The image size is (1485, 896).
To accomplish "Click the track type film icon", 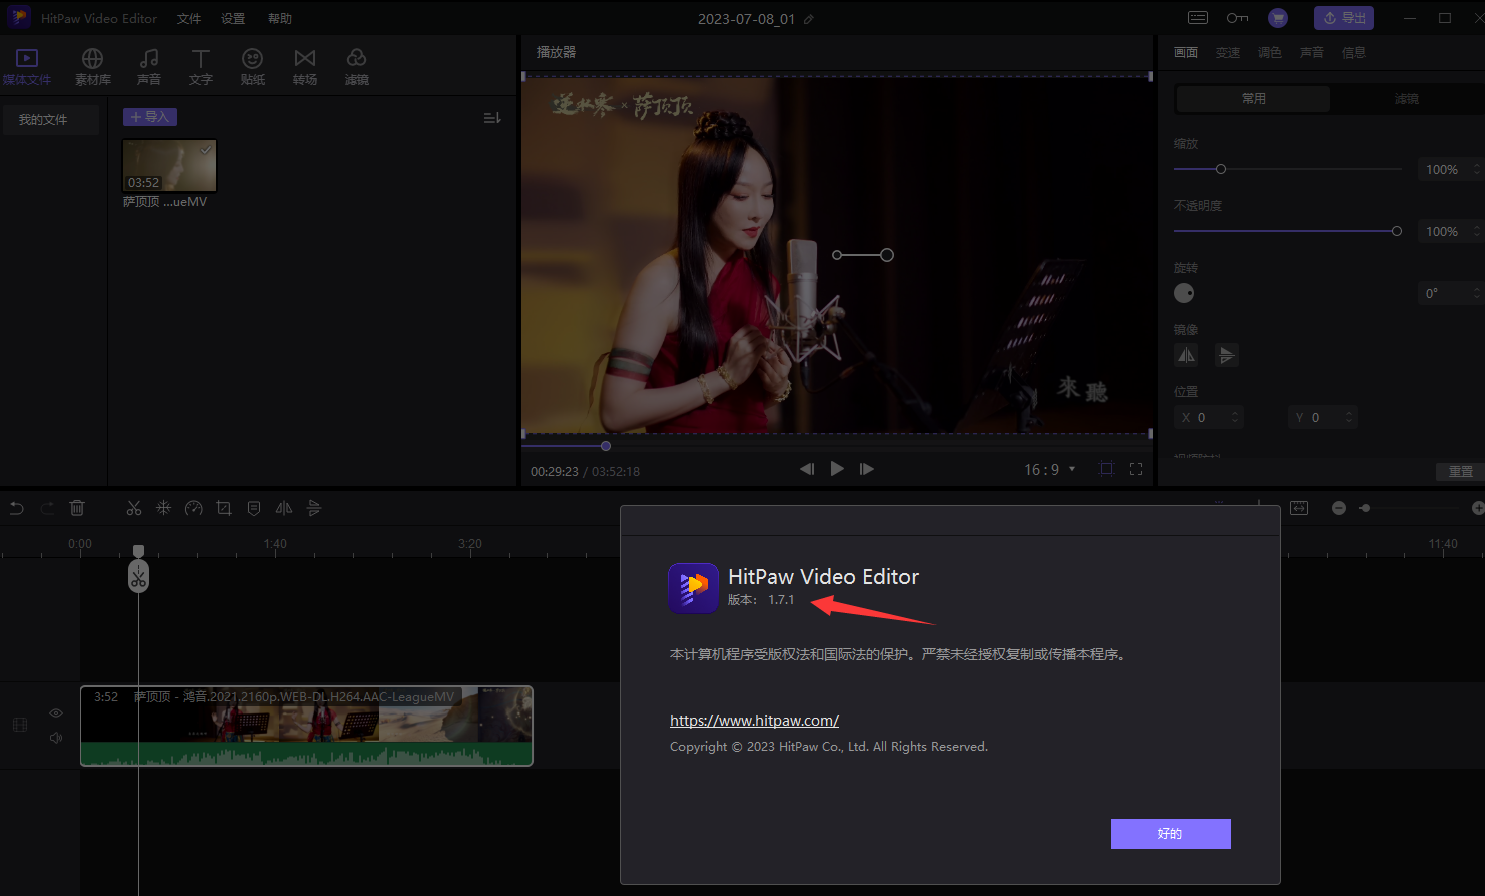I will tap(20, 725).
